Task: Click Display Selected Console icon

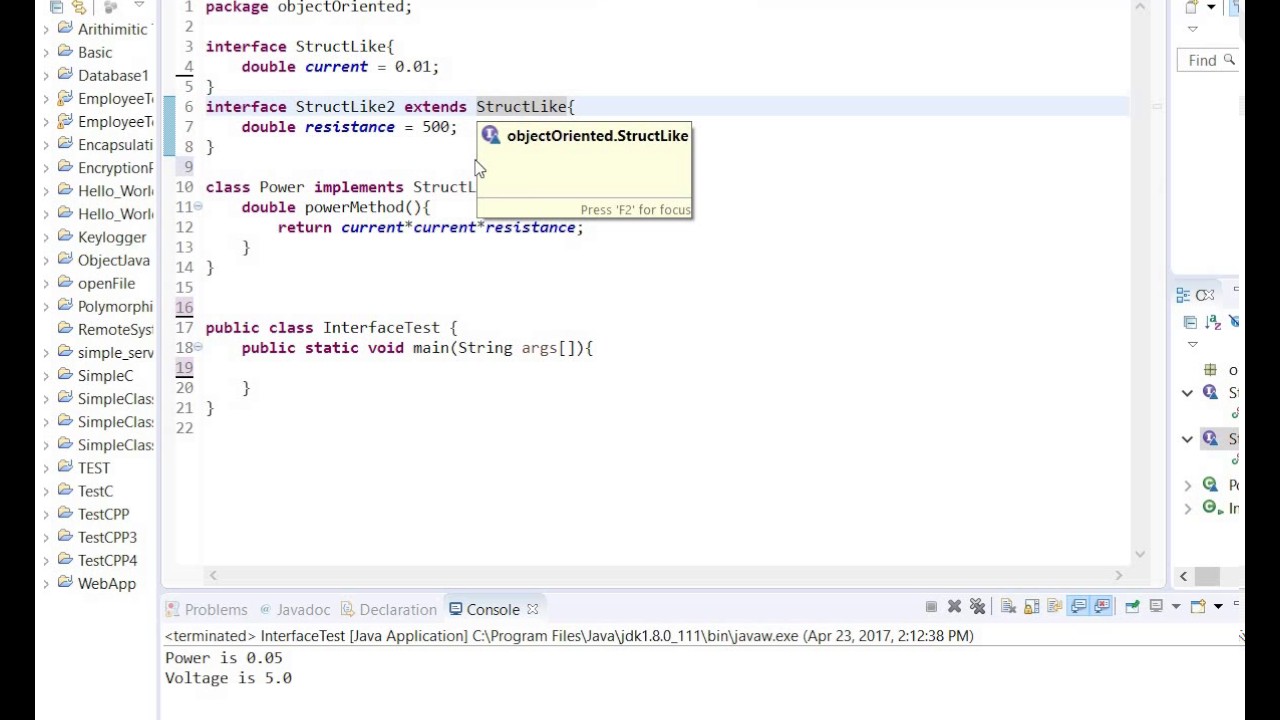Action: pos(1156,606)
